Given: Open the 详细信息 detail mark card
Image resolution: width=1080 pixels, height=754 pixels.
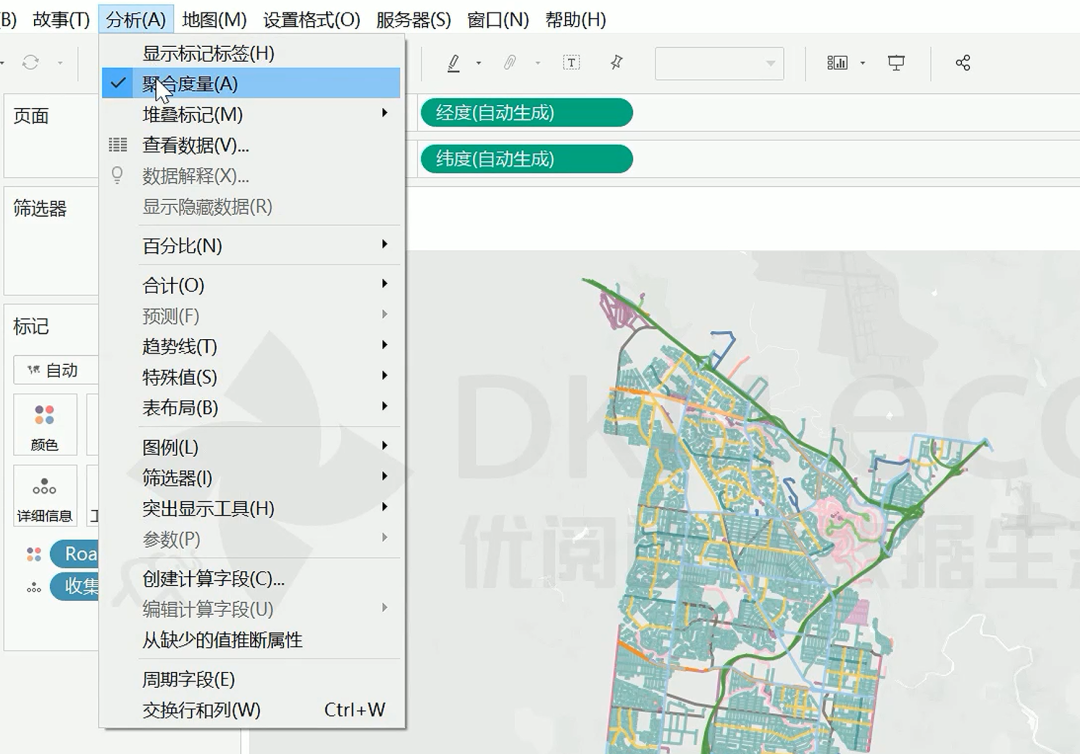Looking at the screenshot, I should [45, 498].
